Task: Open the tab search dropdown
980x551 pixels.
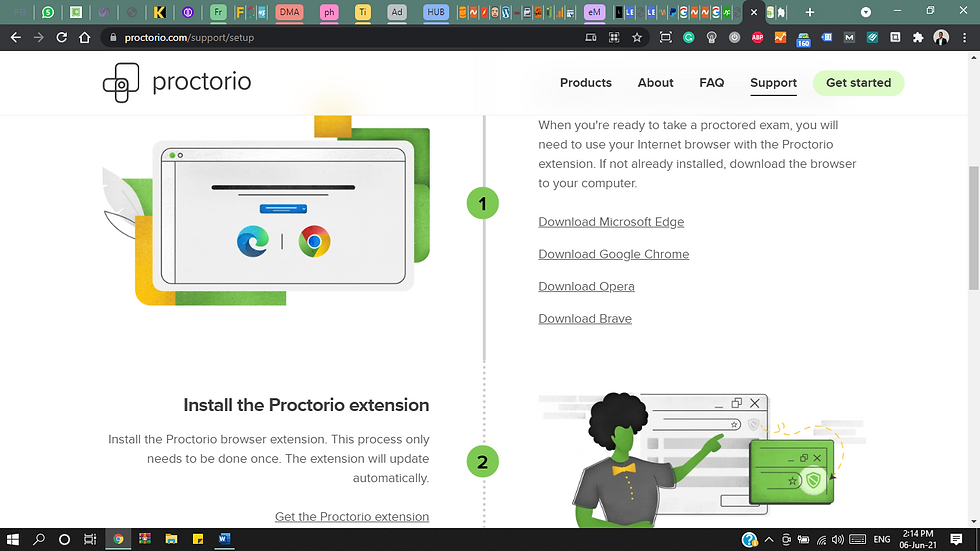Action: tap(866, 12)
